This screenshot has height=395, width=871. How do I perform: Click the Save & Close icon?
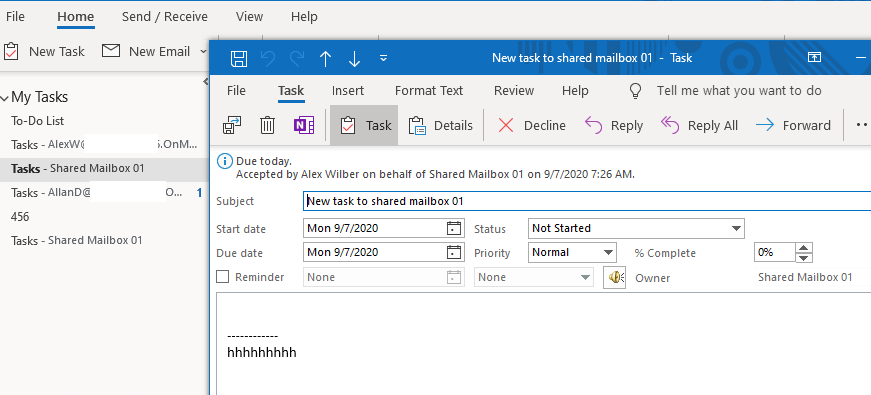(x=232, y=126)
